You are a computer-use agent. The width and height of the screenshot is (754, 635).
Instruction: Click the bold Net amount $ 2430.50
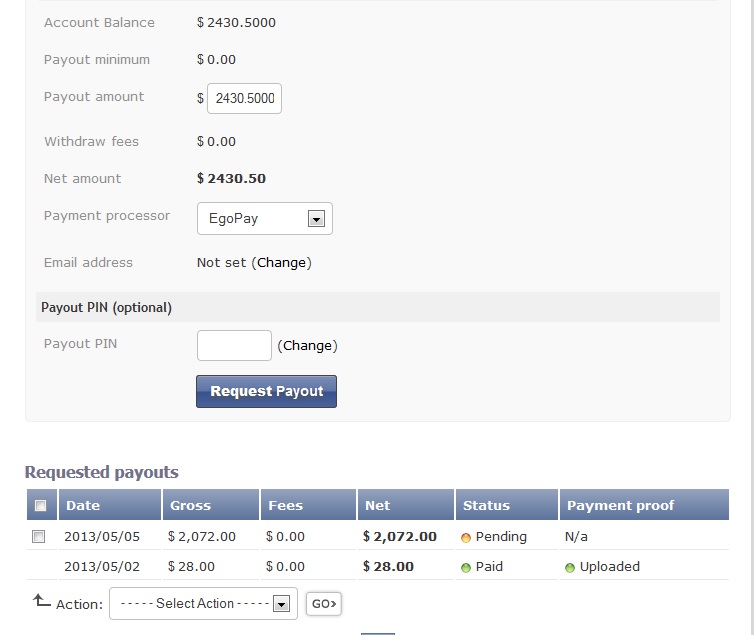(x=231, y=178)
